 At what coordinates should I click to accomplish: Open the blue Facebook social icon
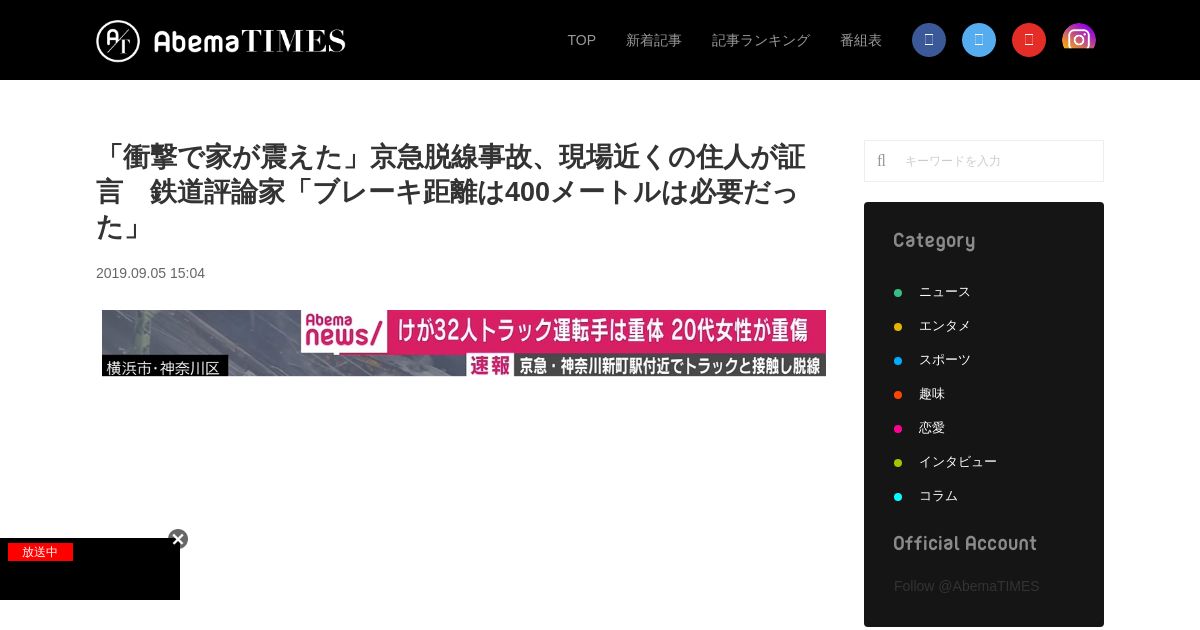point(929,40)
